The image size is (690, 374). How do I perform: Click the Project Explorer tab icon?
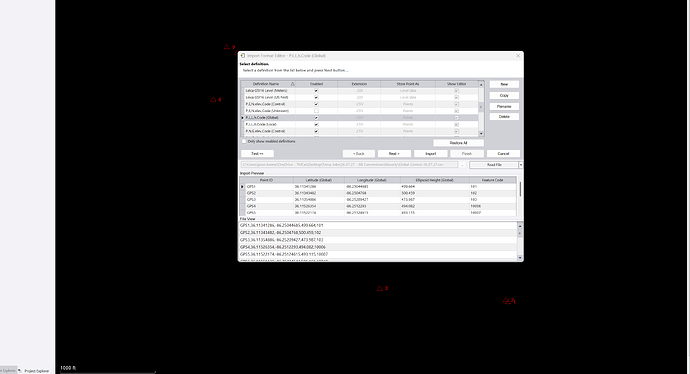coord(20,371)
